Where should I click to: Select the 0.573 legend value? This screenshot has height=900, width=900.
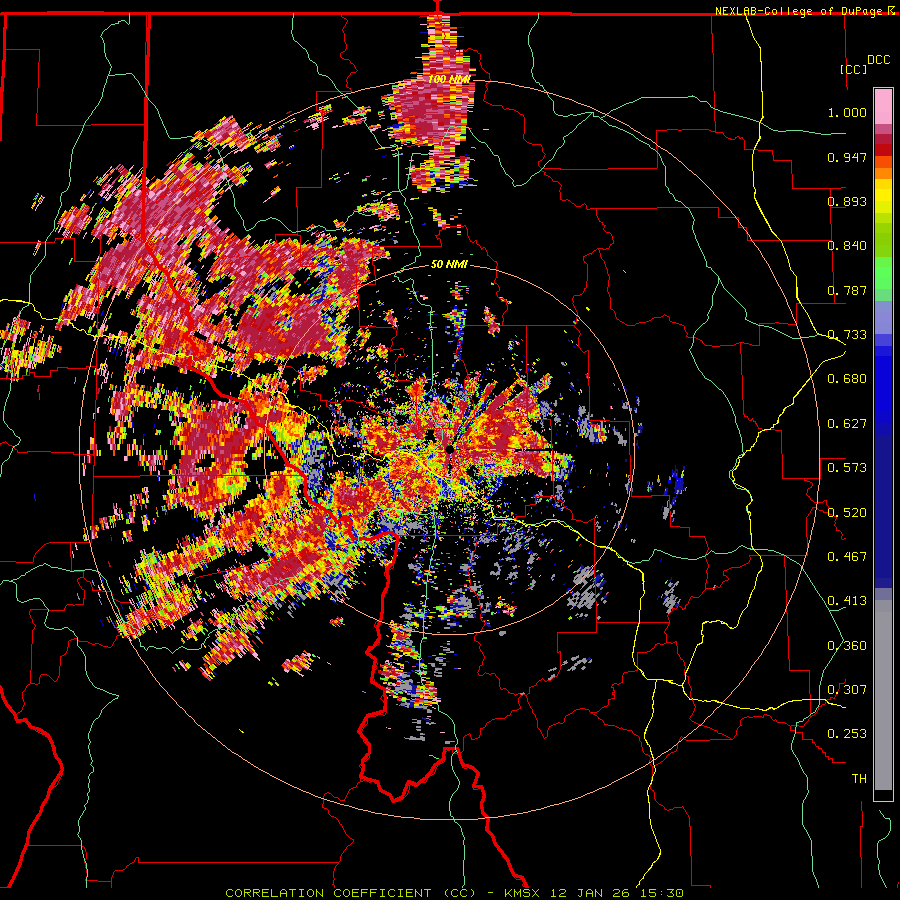pyautogui.click(x=847, y=468)
